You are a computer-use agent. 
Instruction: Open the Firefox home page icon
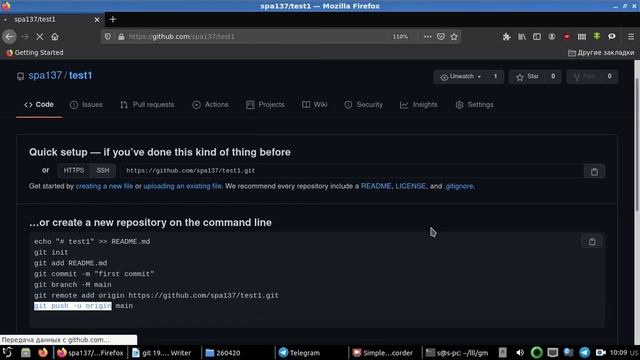[x=55, y=36]
